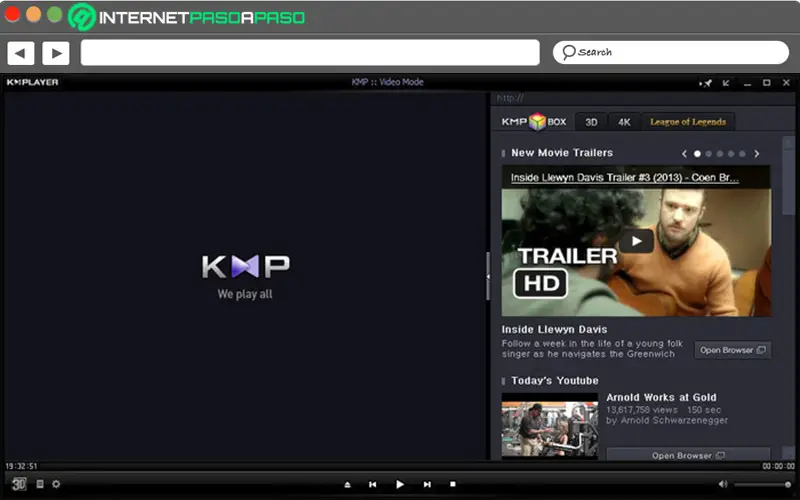This screenshot has width=800, height=500.
Task: Click the 19:32:51 clock display
Action: [21, 466]
